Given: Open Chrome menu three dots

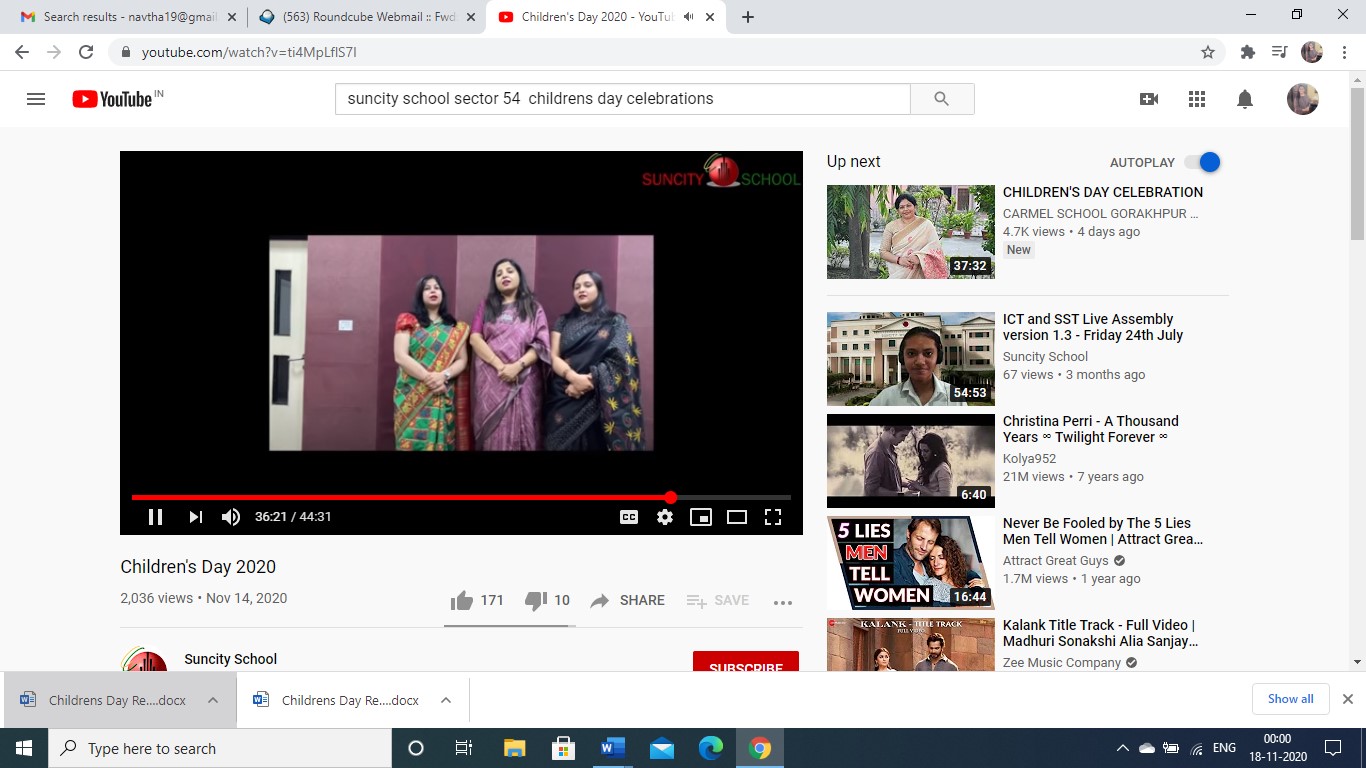Looking at the screenshot, I should [x=1344, y=52].
